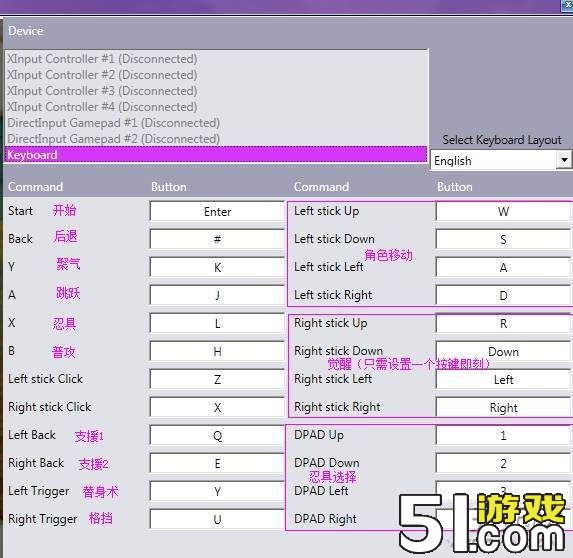Click Left Trigger field showing Y
Screen dimensions: 573x558
click(217, 491)
